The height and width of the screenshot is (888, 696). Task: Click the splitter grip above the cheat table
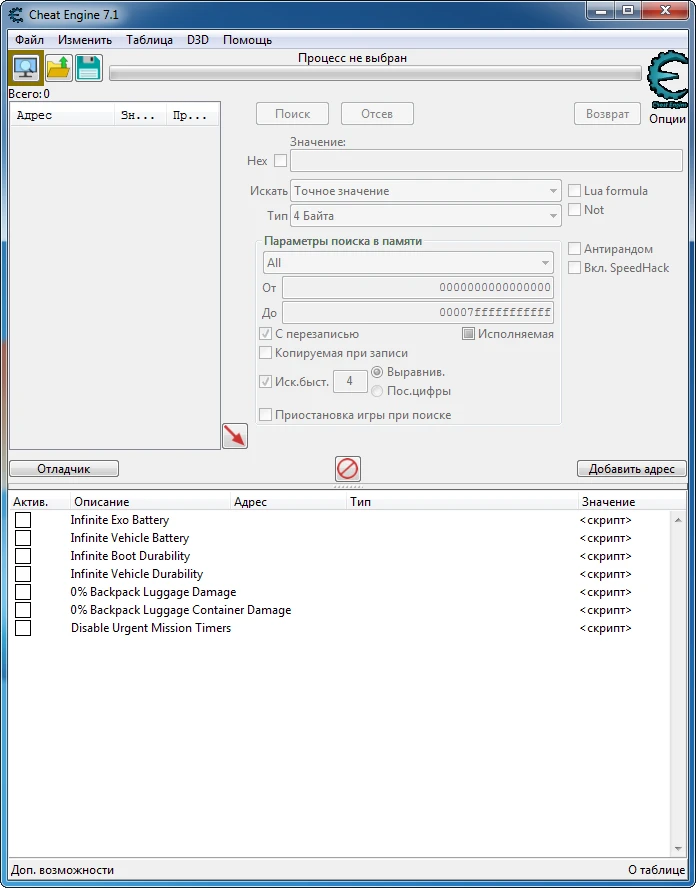point(347,486)
